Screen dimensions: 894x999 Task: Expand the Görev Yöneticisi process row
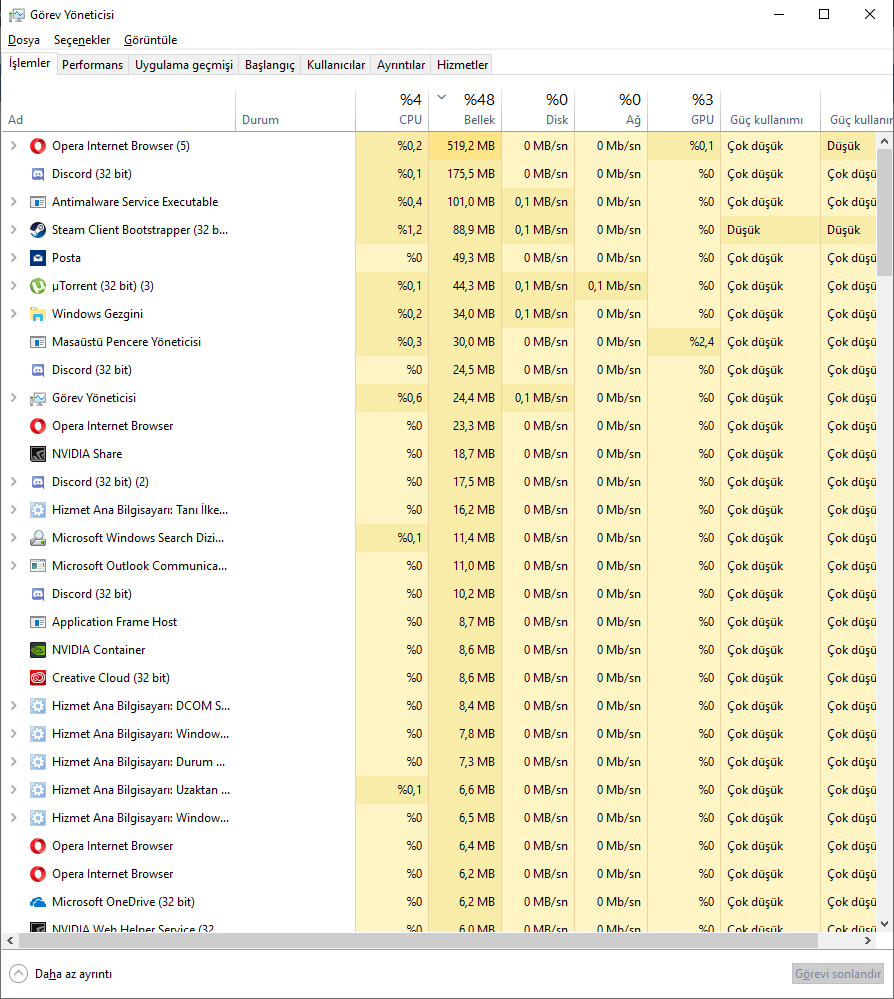(x=13, y=398)
